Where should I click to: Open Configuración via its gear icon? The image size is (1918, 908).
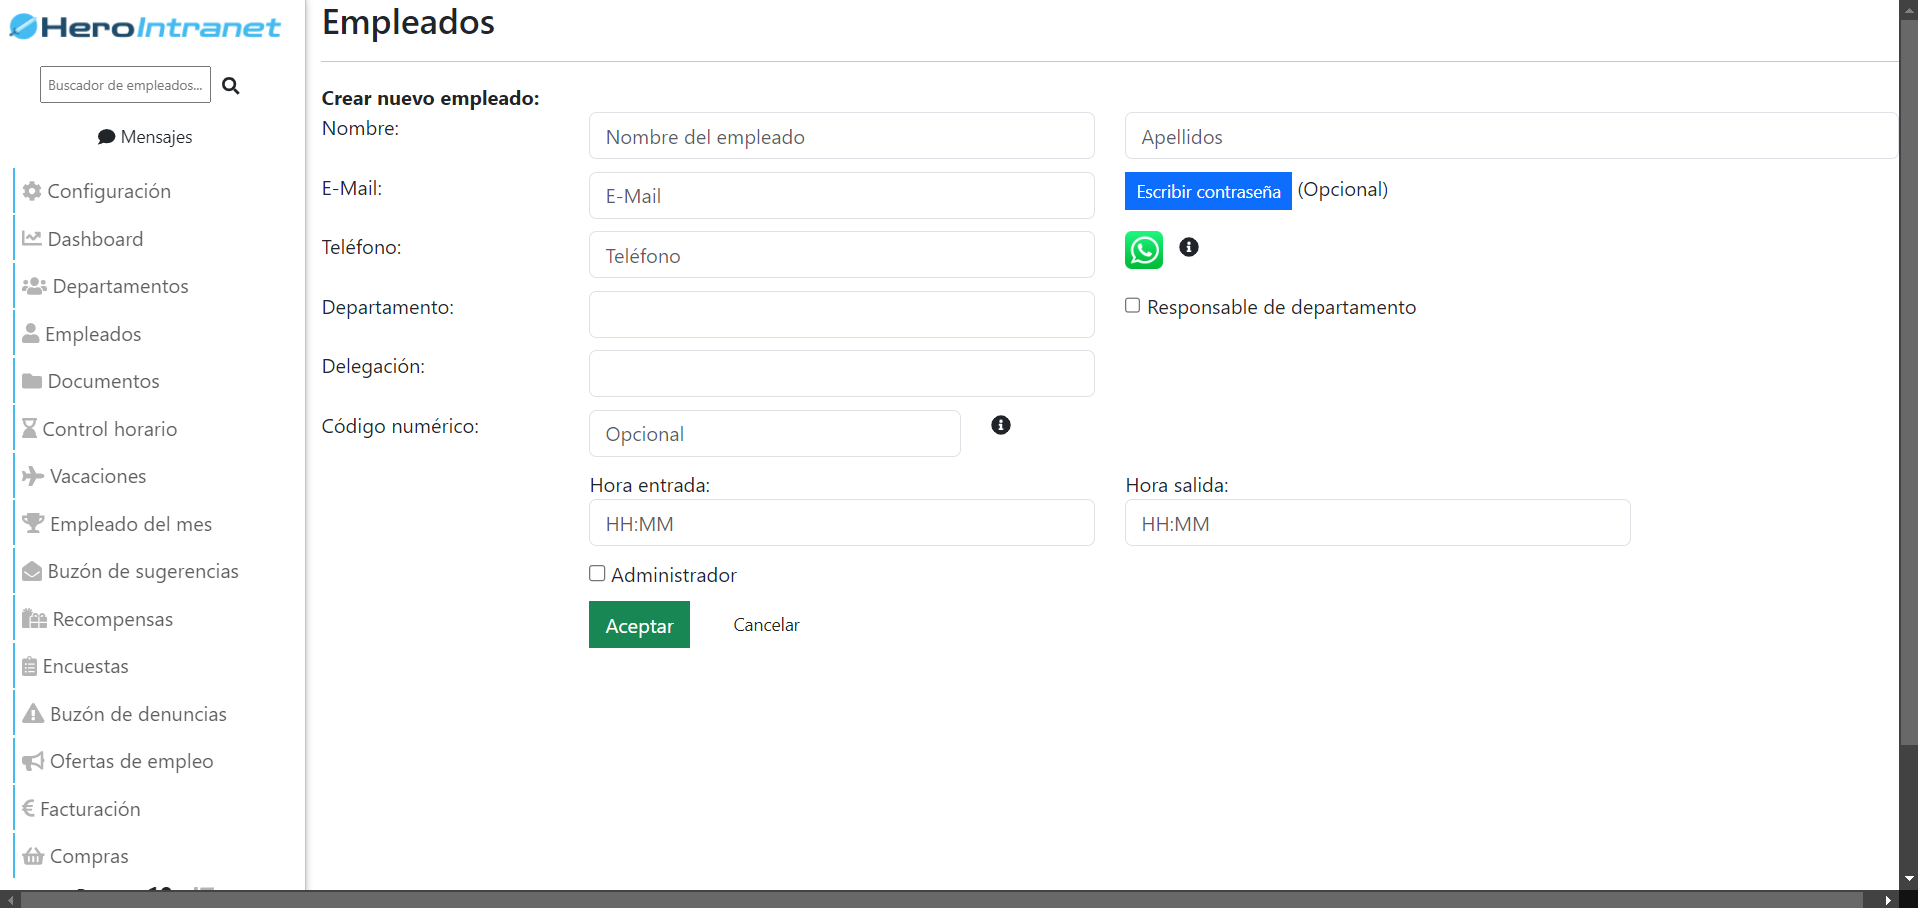(x=32, y=191)
